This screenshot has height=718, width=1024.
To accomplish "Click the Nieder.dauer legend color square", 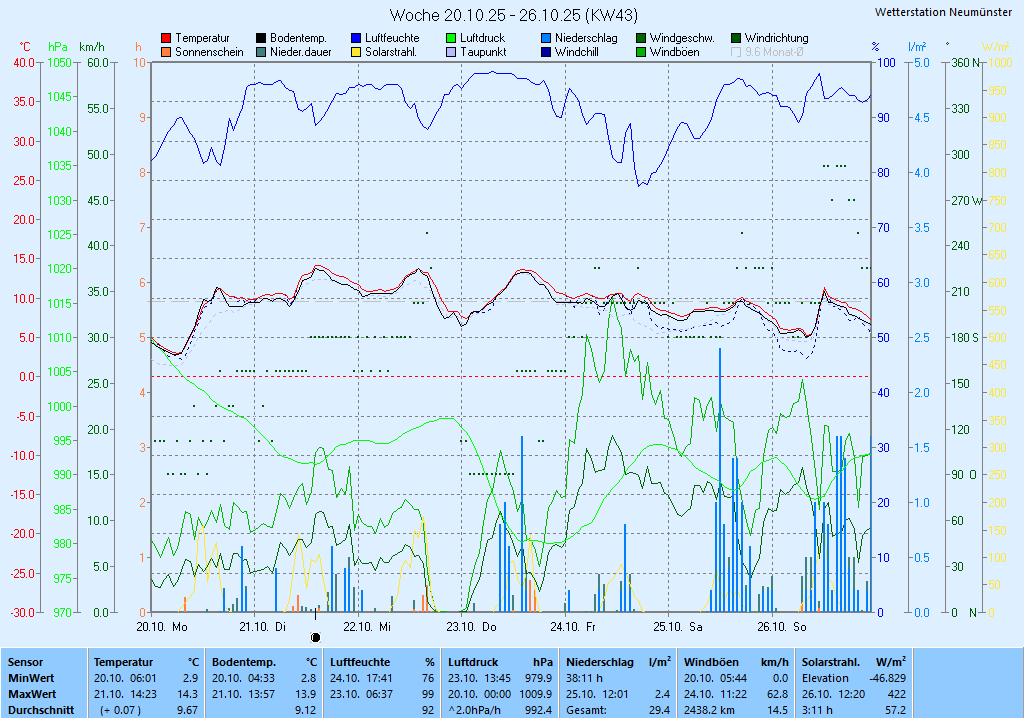I will [261, 52].
